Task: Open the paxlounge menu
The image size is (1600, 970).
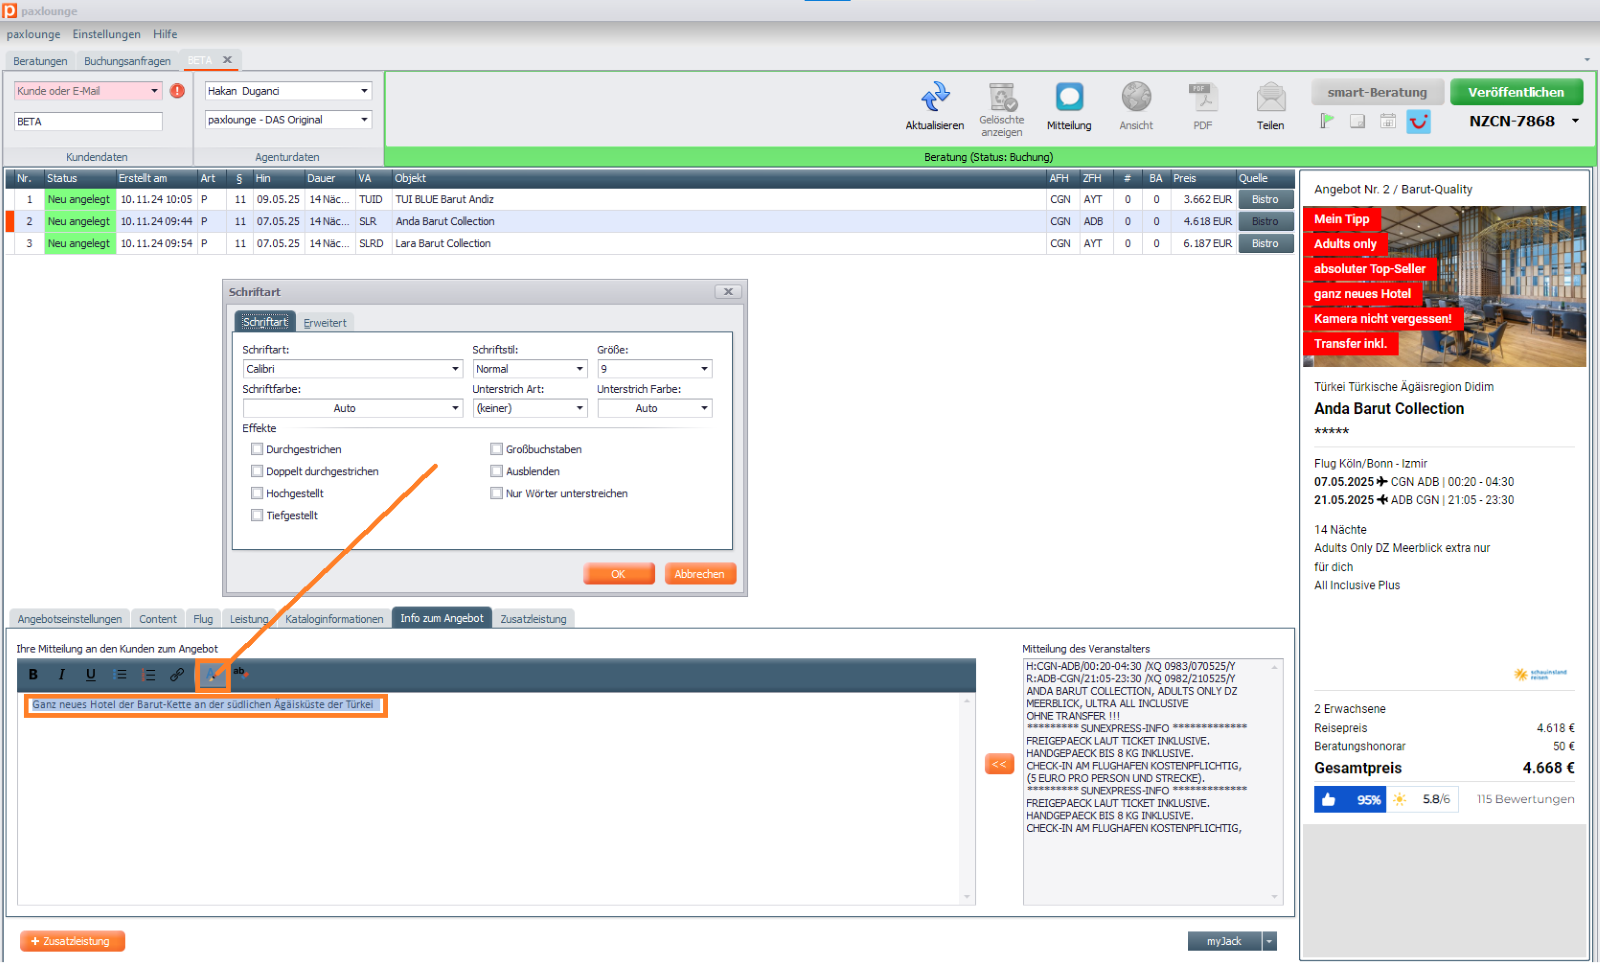Action: (33, 34)
